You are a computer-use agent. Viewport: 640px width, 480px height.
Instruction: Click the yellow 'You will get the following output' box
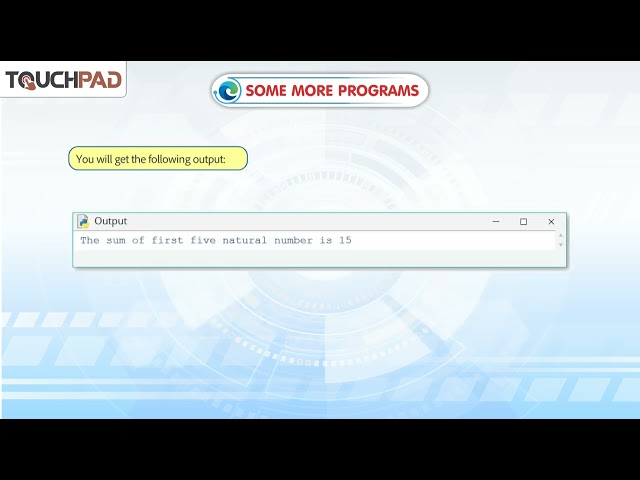158,158
